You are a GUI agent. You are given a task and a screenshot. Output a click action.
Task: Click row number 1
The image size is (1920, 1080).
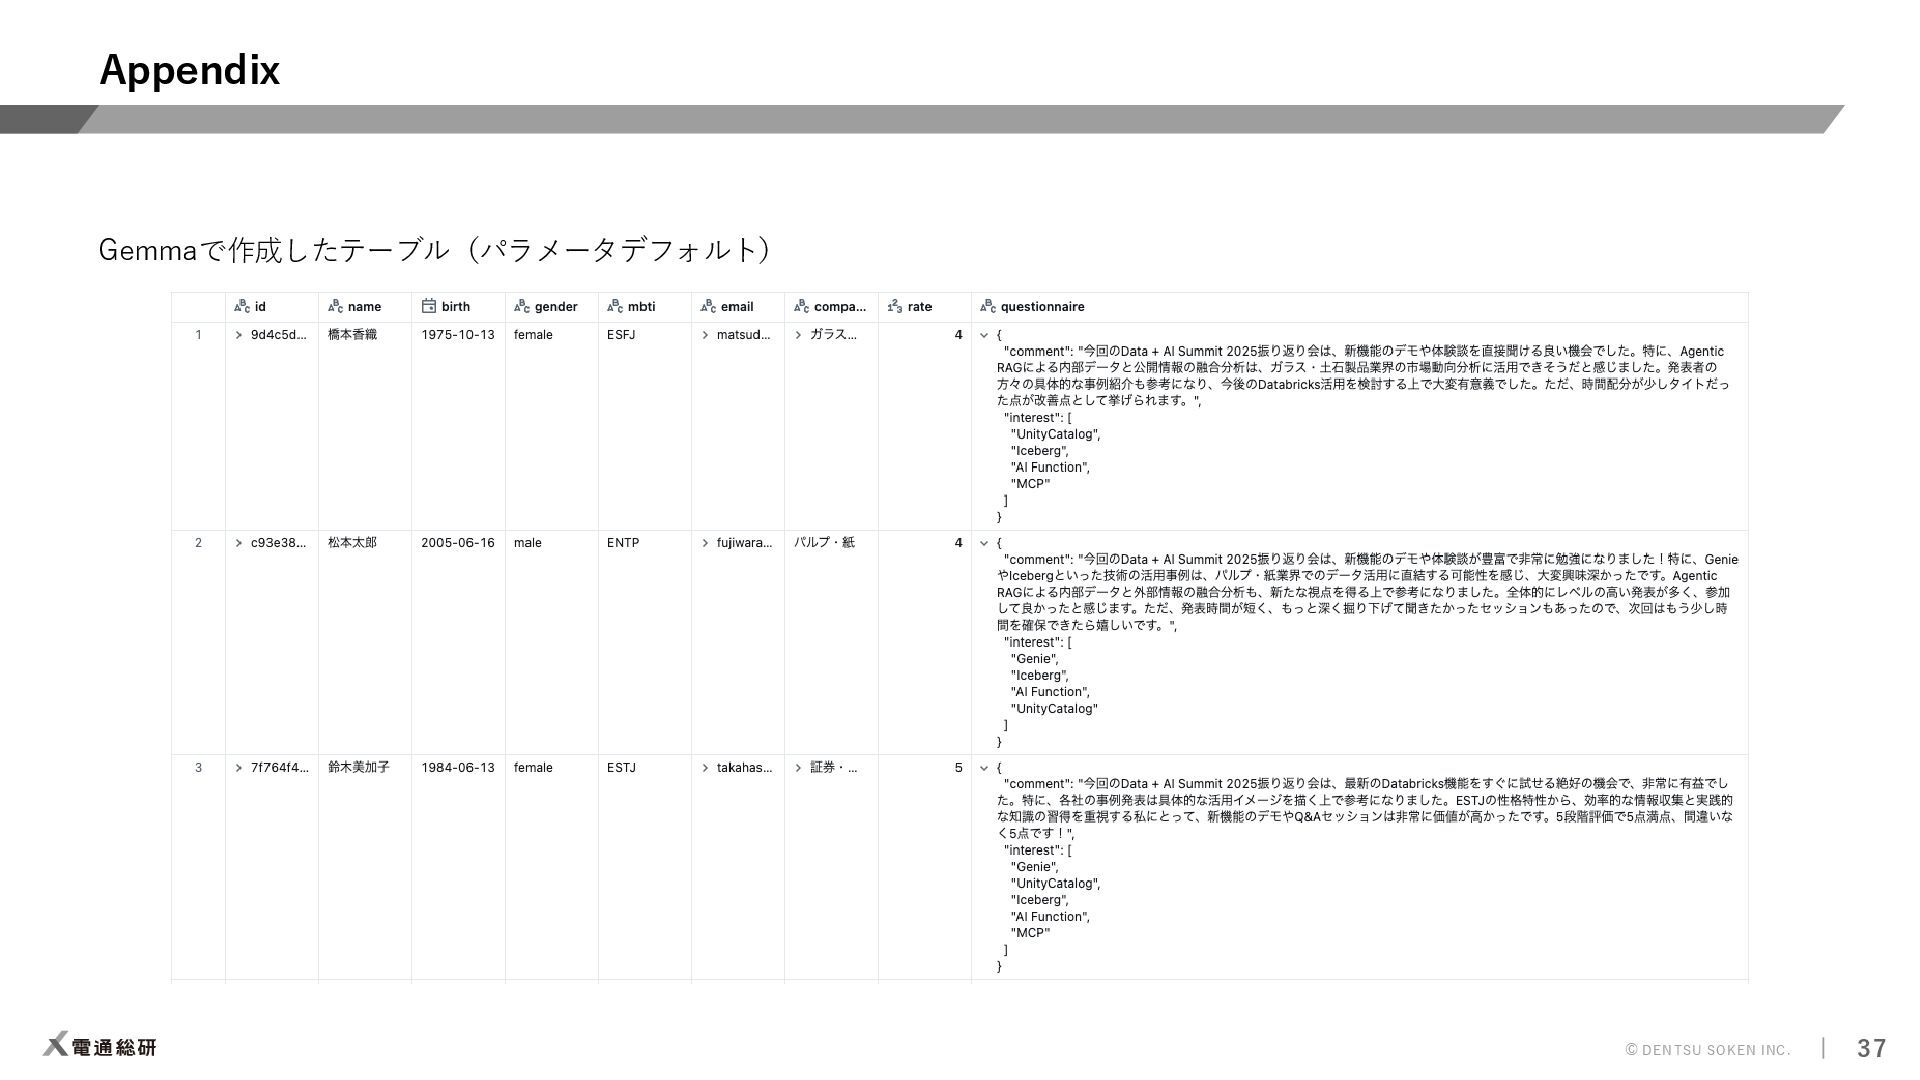[x=198, y=335]
